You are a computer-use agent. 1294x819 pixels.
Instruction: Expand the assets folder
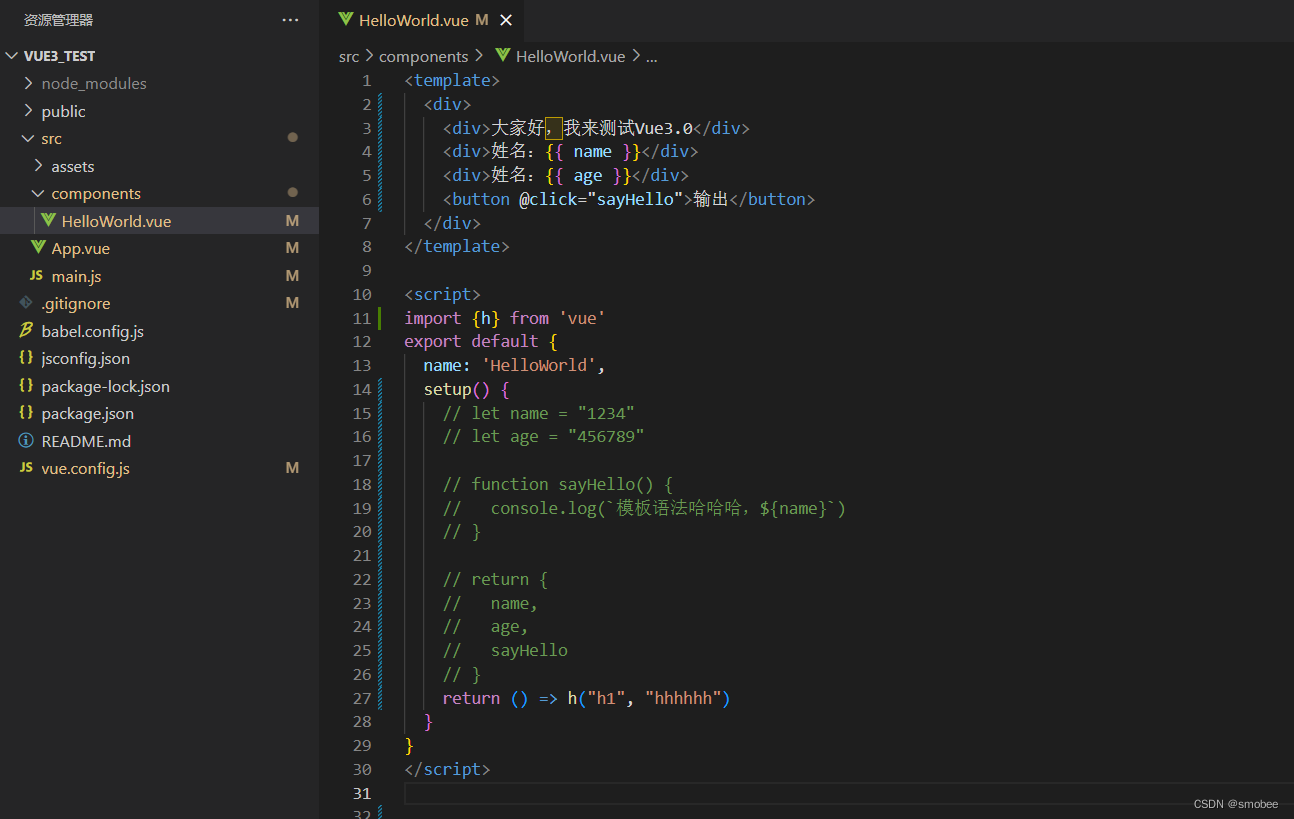[38, 166]
